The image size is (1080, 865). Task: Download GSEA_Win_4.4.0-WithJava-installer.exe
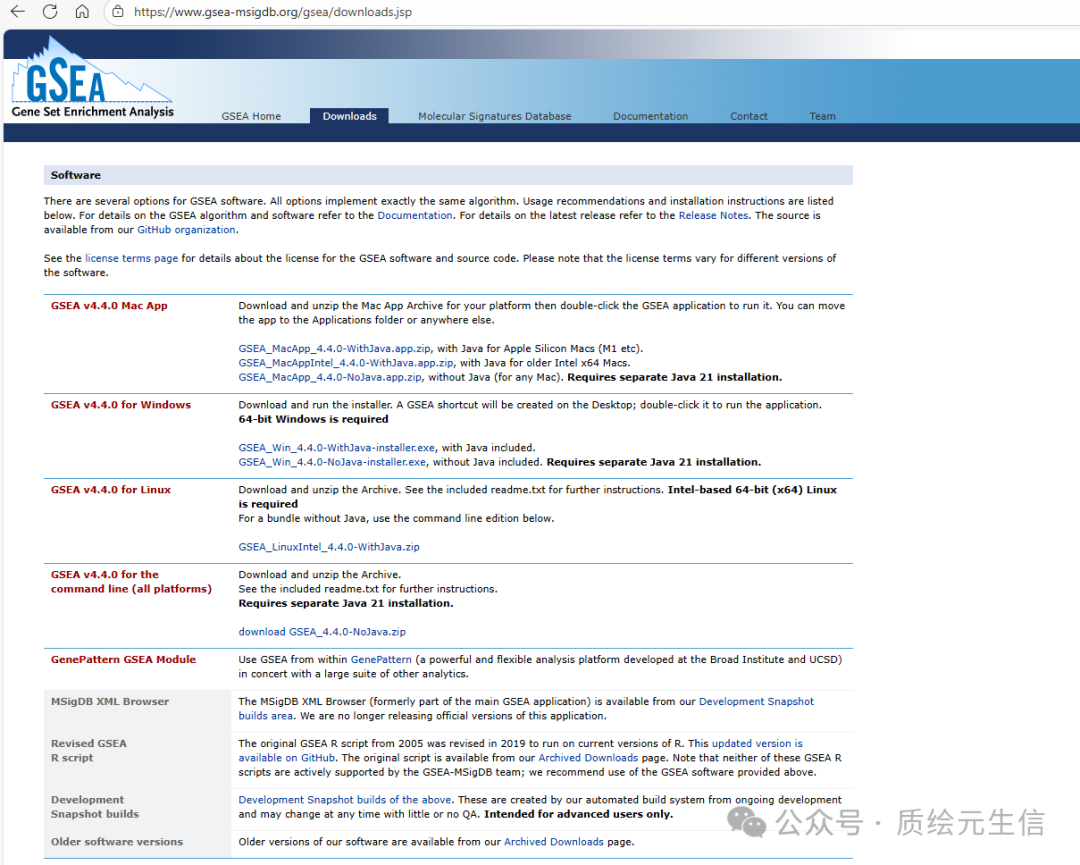pyautogui.click(x=337, y=448)
